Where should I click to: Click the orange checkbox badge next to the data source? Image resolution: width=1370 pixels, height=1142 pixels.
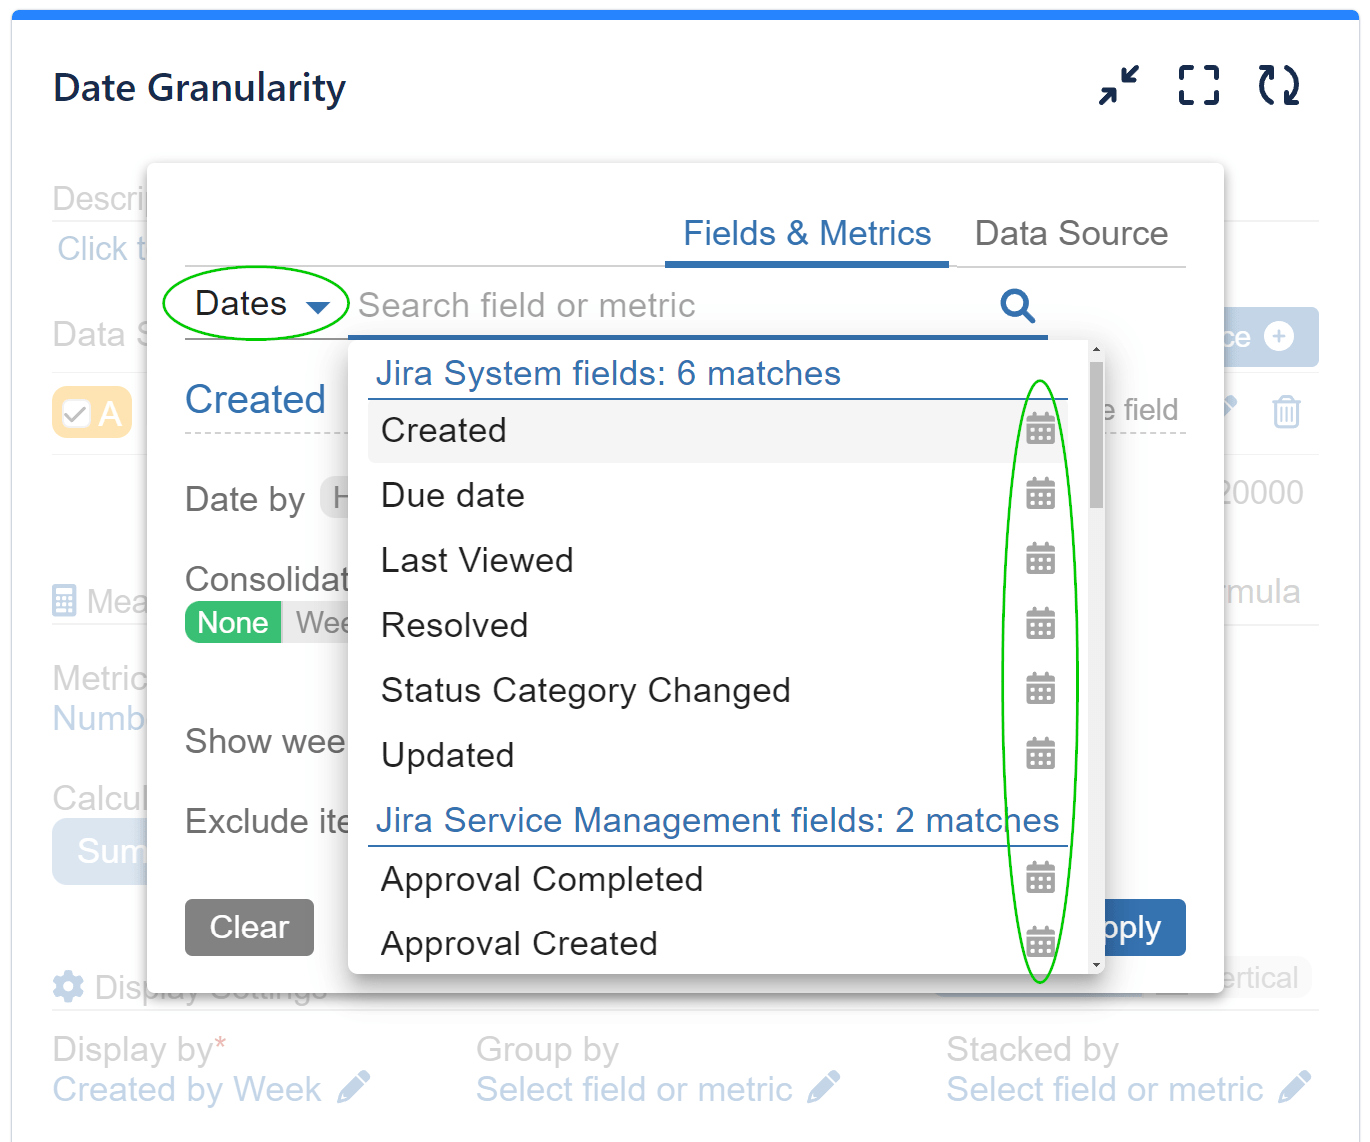coord(92,412)
